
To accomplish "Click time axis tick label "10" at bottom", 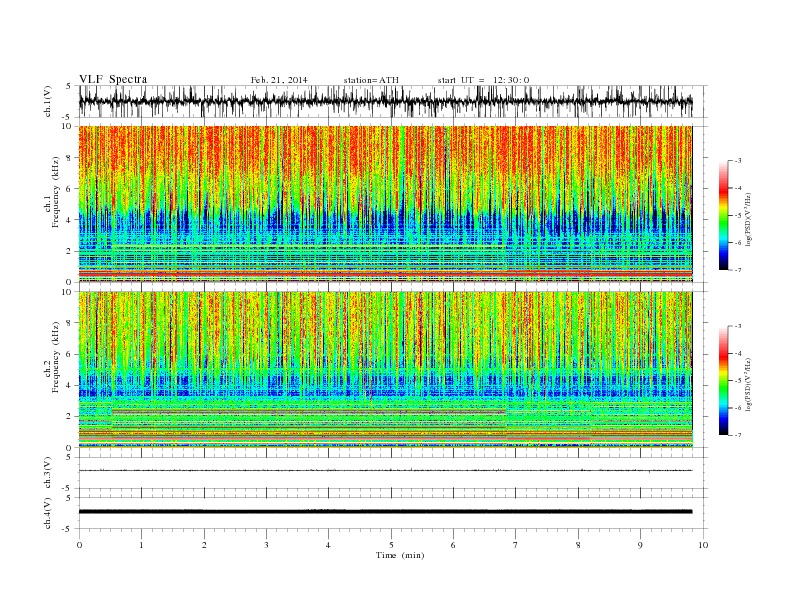I will point(703,545).
